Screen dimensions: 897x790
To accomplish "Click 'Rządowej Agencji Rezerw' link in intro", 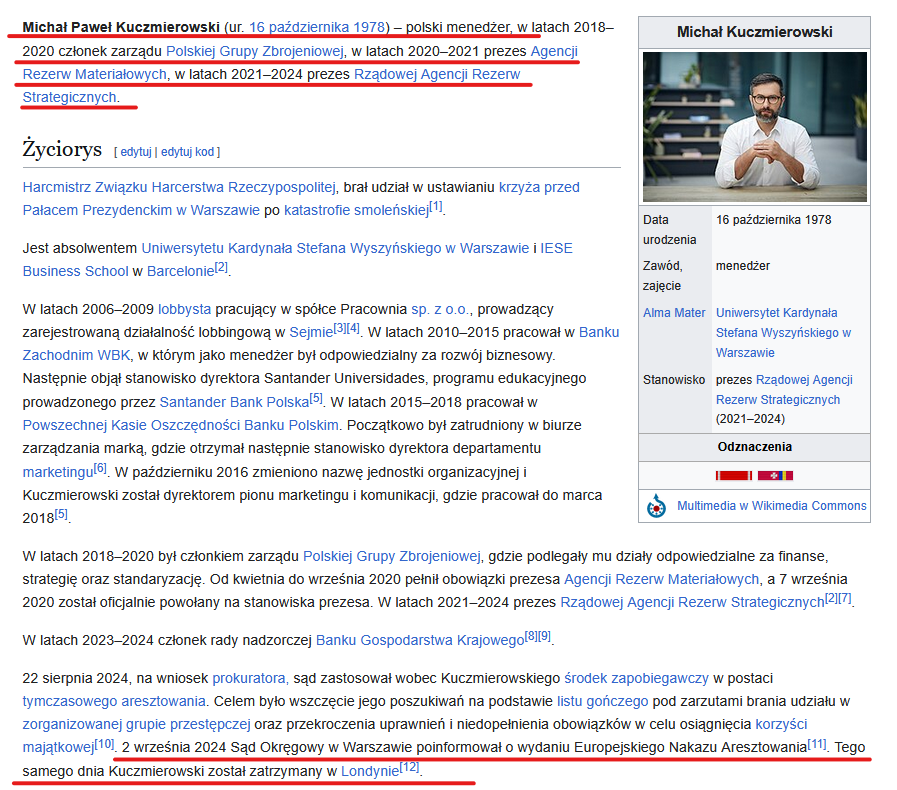I will (436, 74).
